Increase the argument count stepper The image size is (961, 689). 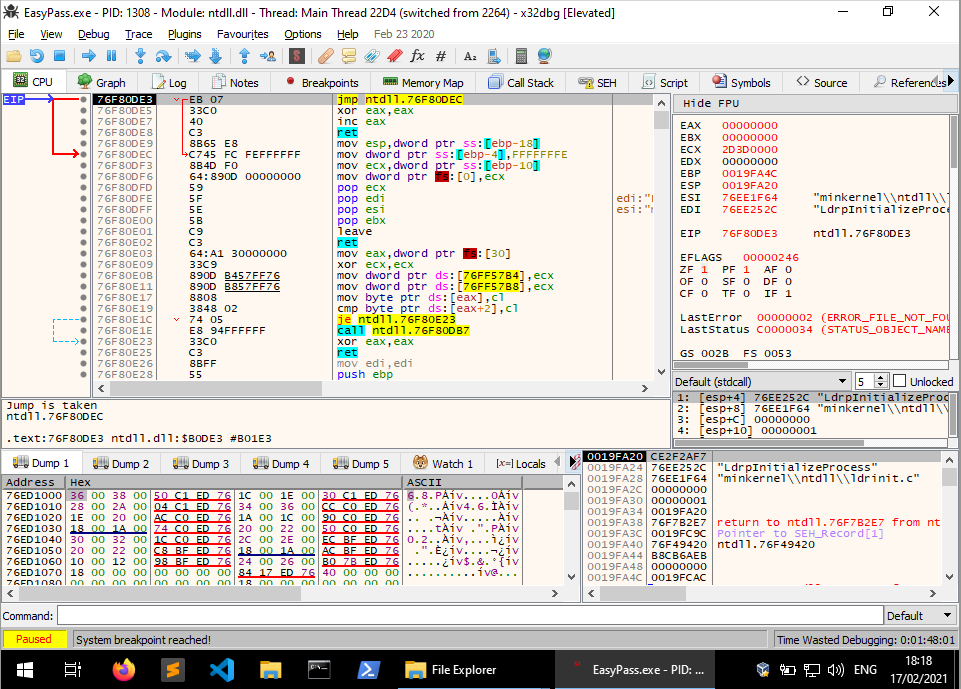(881, 378)
